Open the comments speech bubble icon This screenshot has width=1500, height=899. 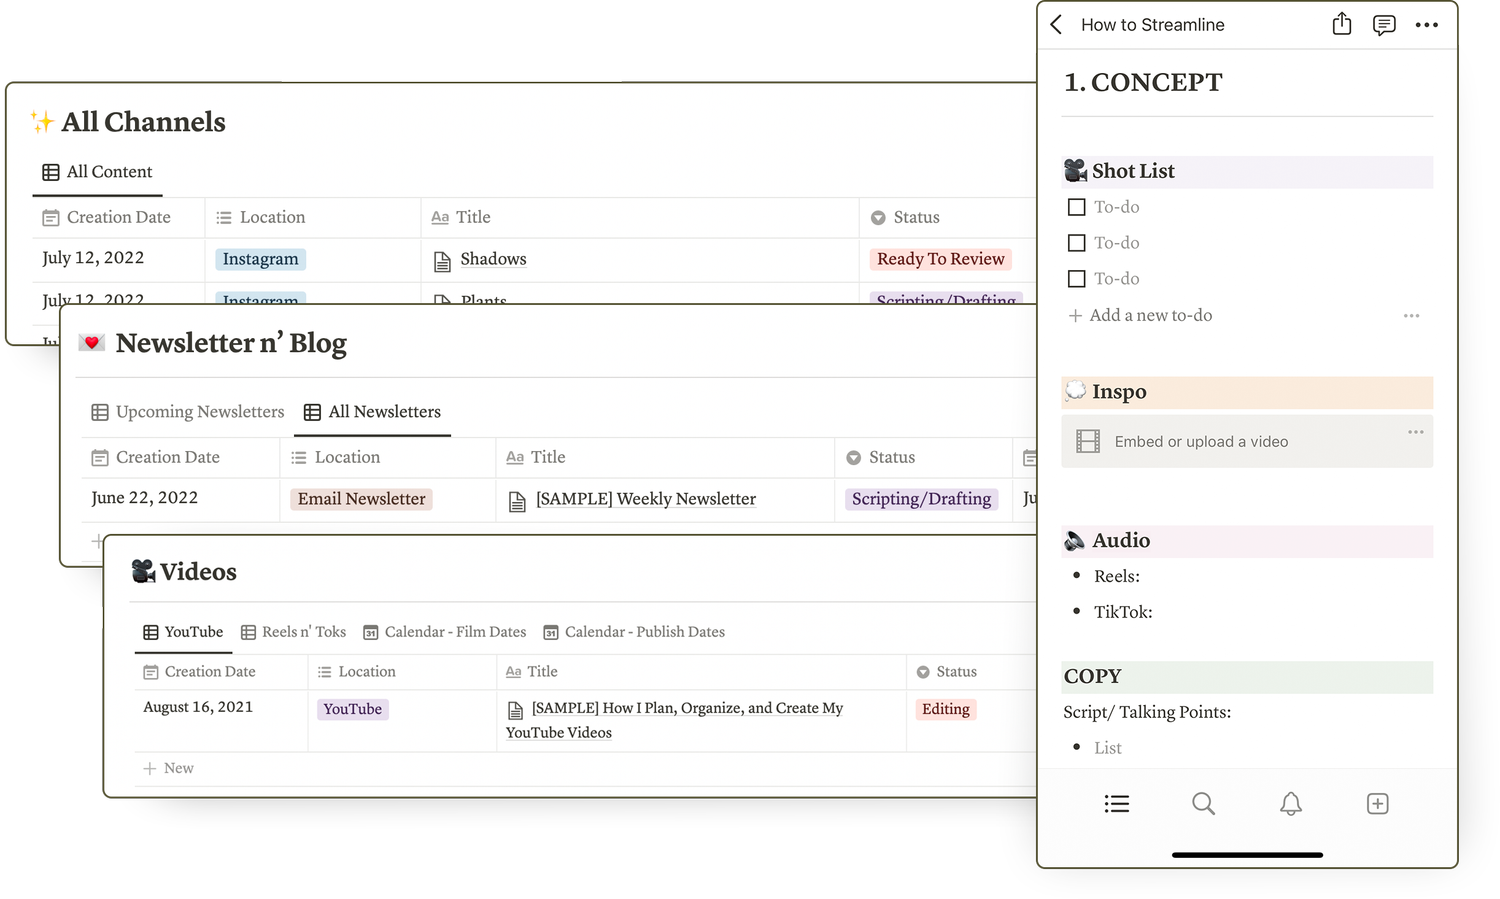point(1384,25)
